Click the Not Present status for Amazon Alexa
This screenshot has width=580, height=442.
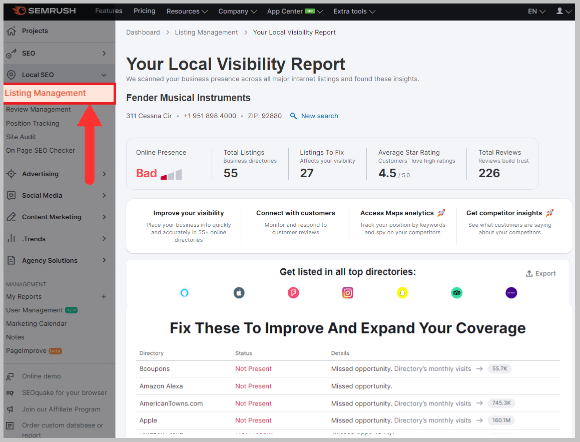pyautogui.click(x=253, y=386)
